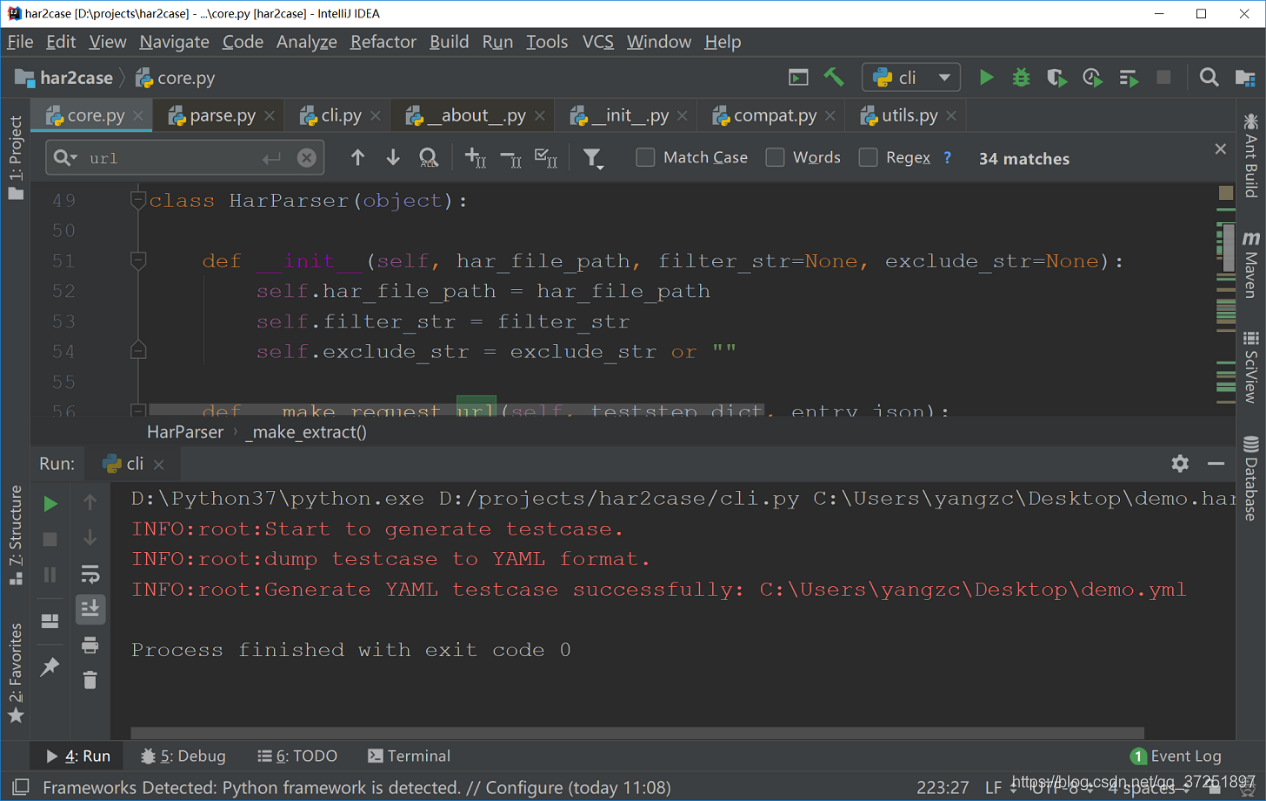Open search filter funnel icon
1266x801 pixels.
click(593, 158)
